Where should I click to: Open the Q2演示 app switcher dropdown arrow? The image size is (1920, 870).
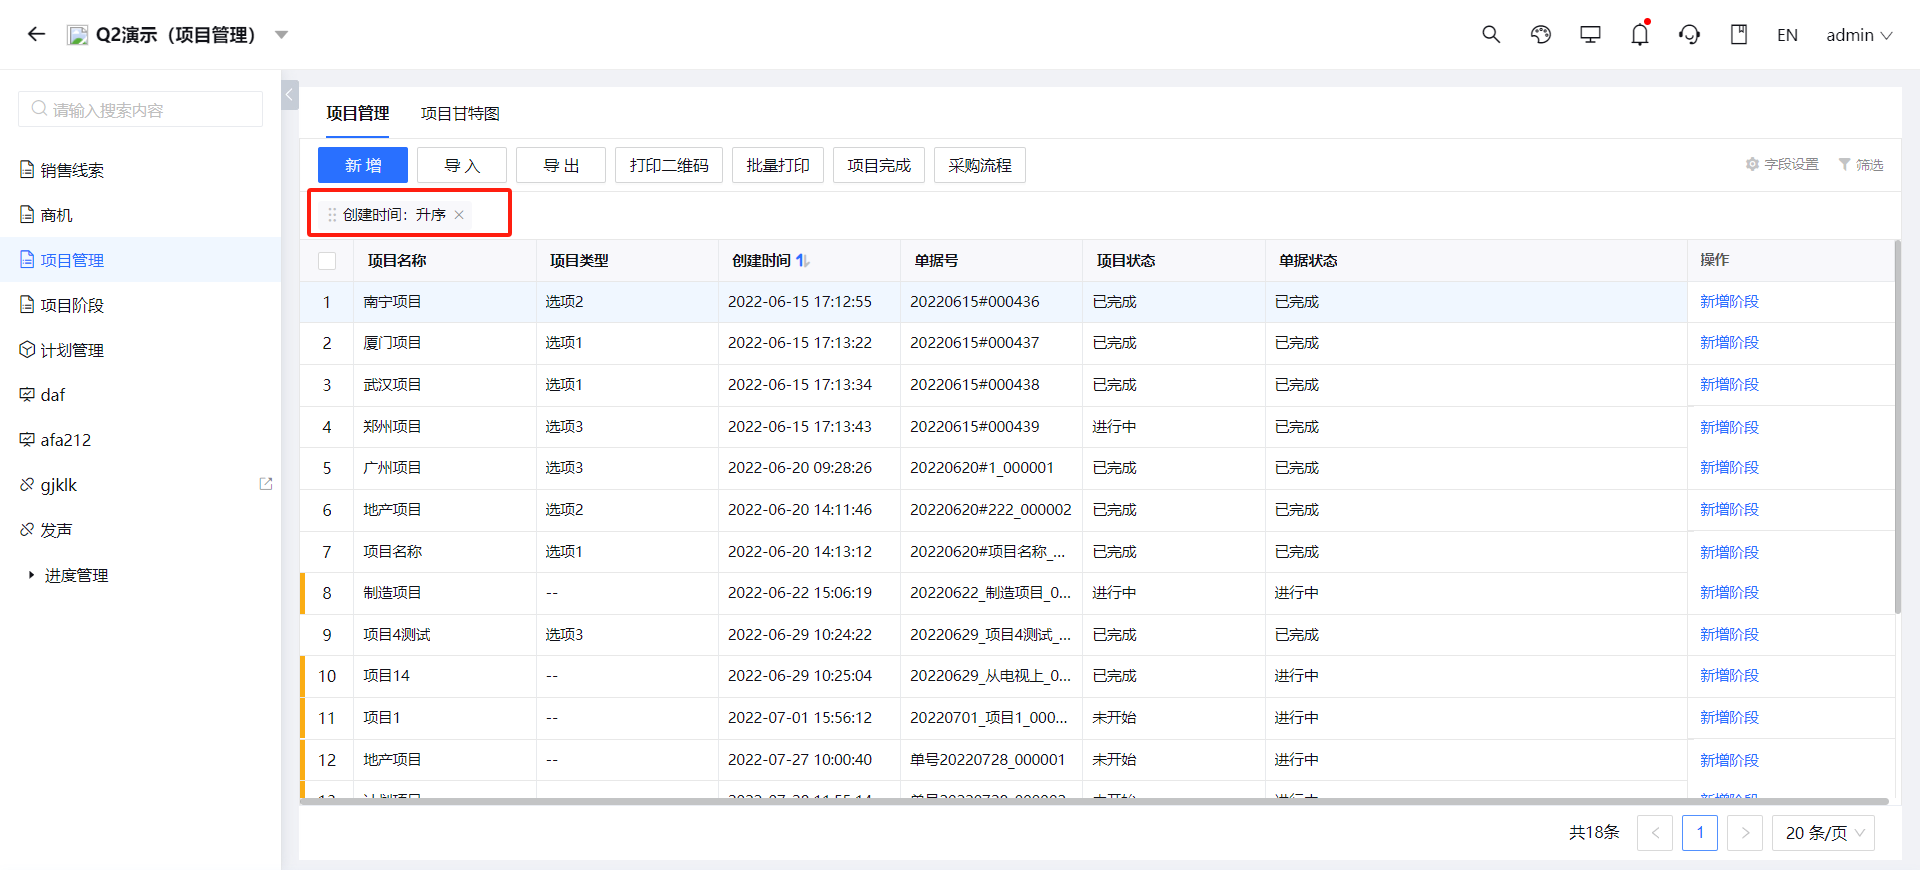[x=281, y=35]
